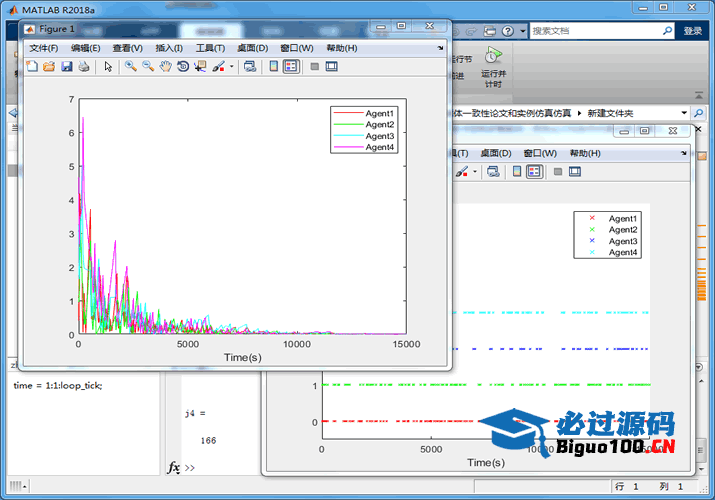Expand current folder path dropdown arrow
Screen dimensions: 715x500
click(684, 113)
